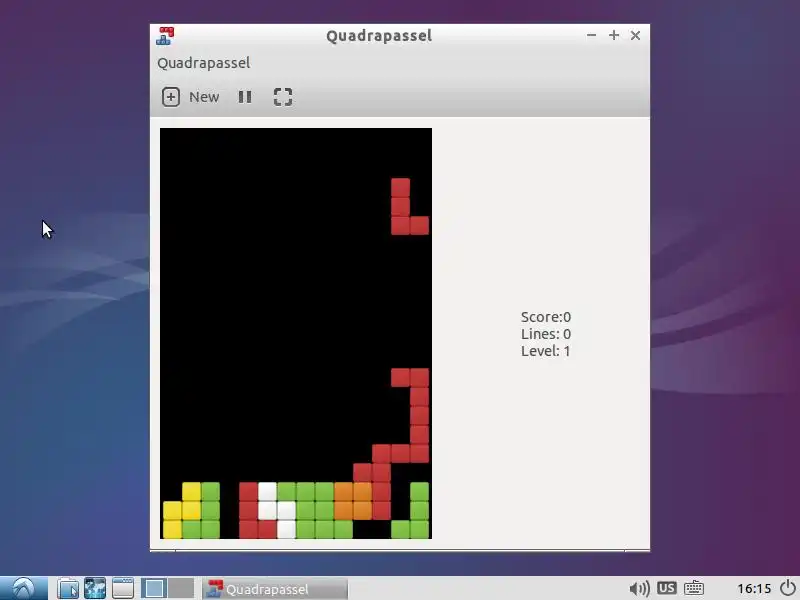Switch to the first workspace
The height and width of the screenshot is (600, 800).
tap(154, 588)
